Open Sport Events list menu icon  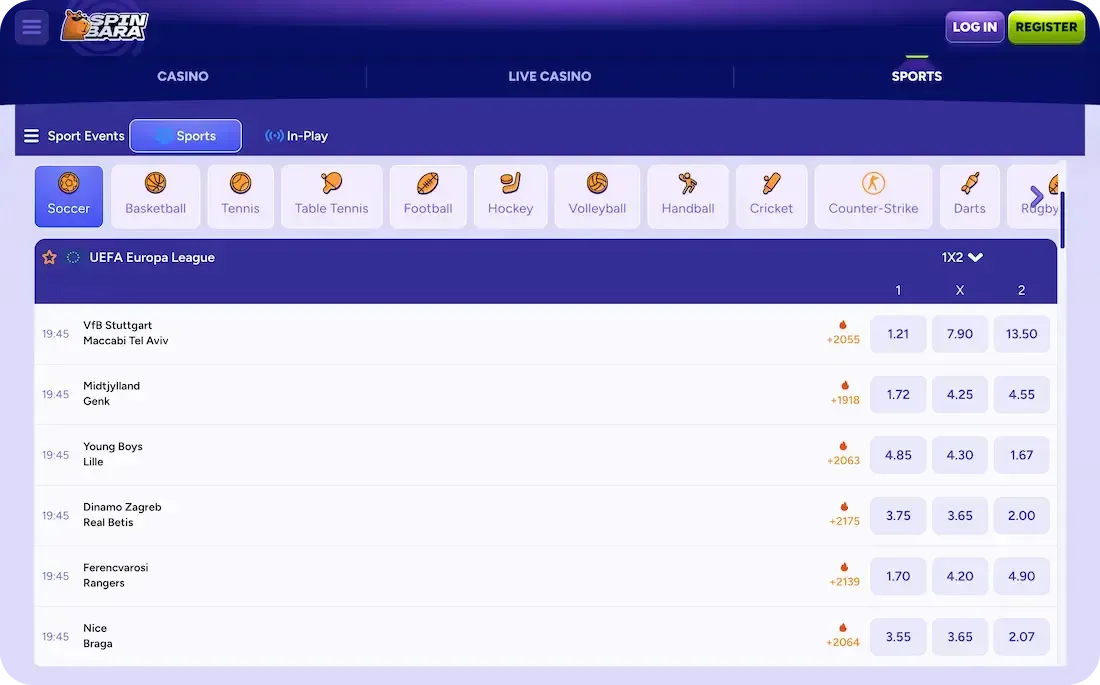[32, 135]
